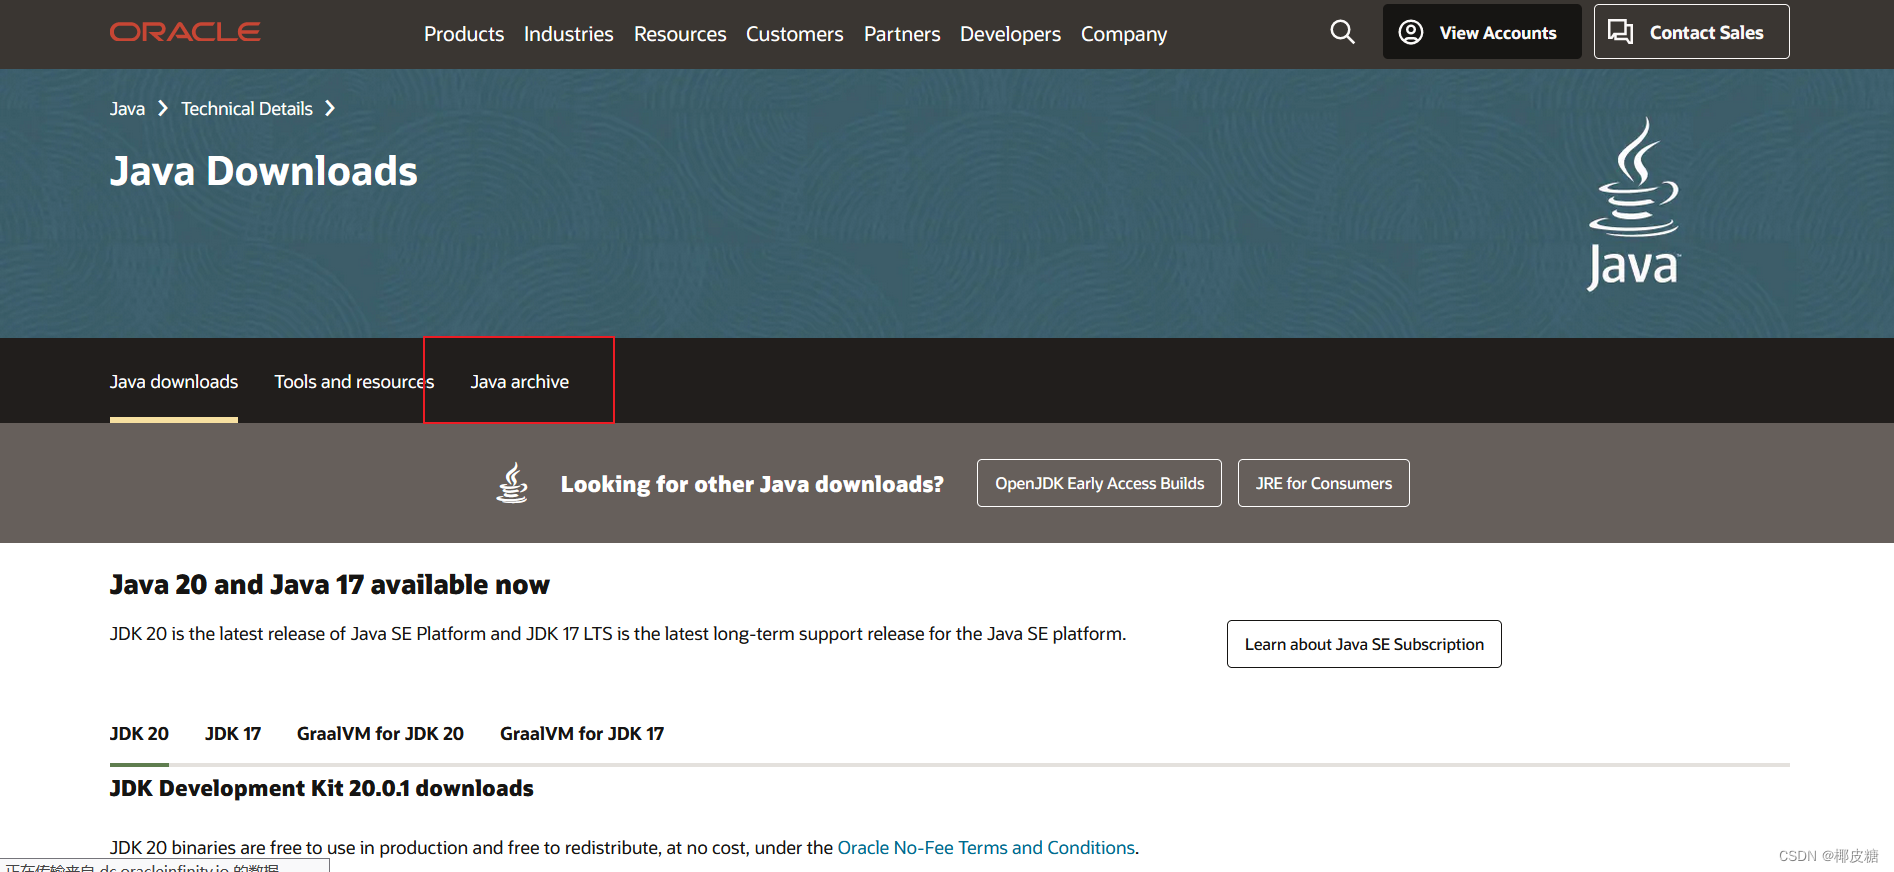The width and height of the screenshot is (1894, 872).
Task: Click the Java Downloads page heading
Action: [x=264, y=171]
